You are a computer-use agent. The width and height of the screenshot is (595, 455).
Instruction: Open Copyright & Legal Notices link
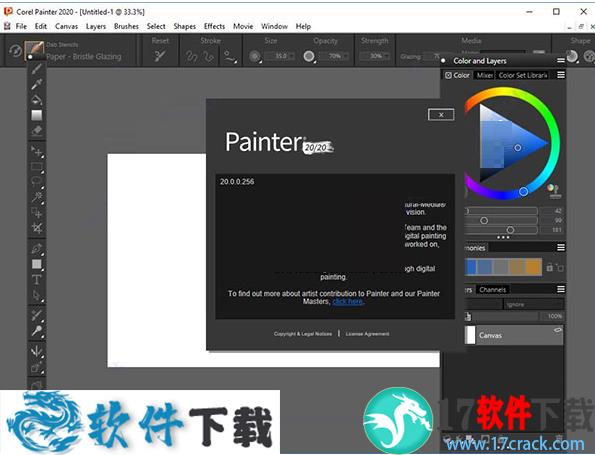[303, 334]
